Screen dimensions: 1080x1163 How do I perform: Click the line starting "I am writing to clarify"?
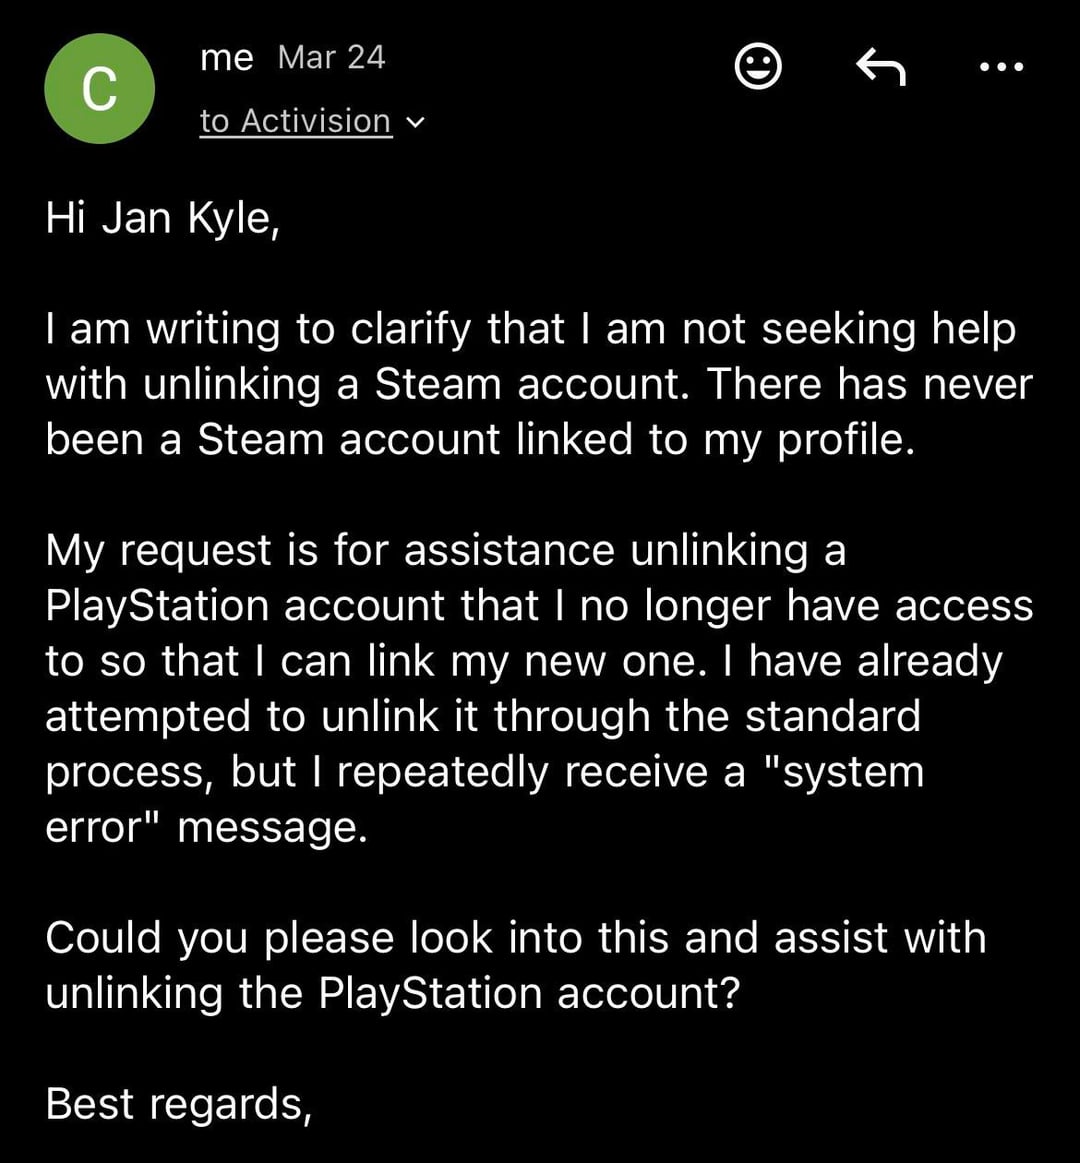tap(530, 329)
